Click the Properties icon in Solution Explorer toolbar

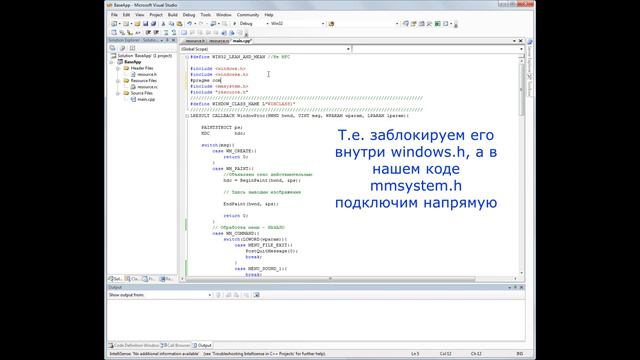[x=113, y=48]
